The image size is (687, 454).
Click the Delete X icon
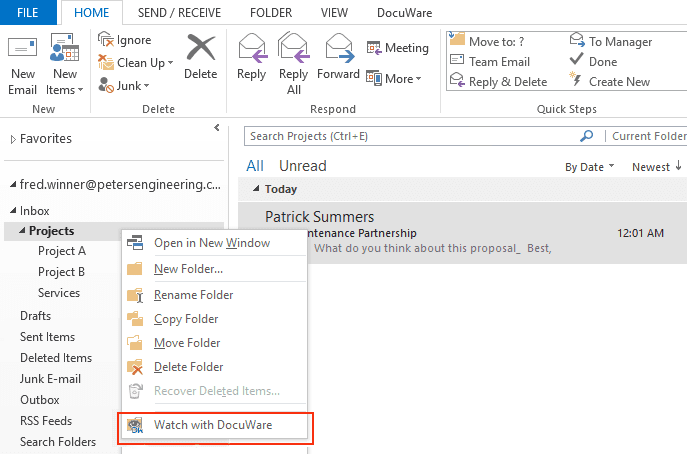coord(201,47)
